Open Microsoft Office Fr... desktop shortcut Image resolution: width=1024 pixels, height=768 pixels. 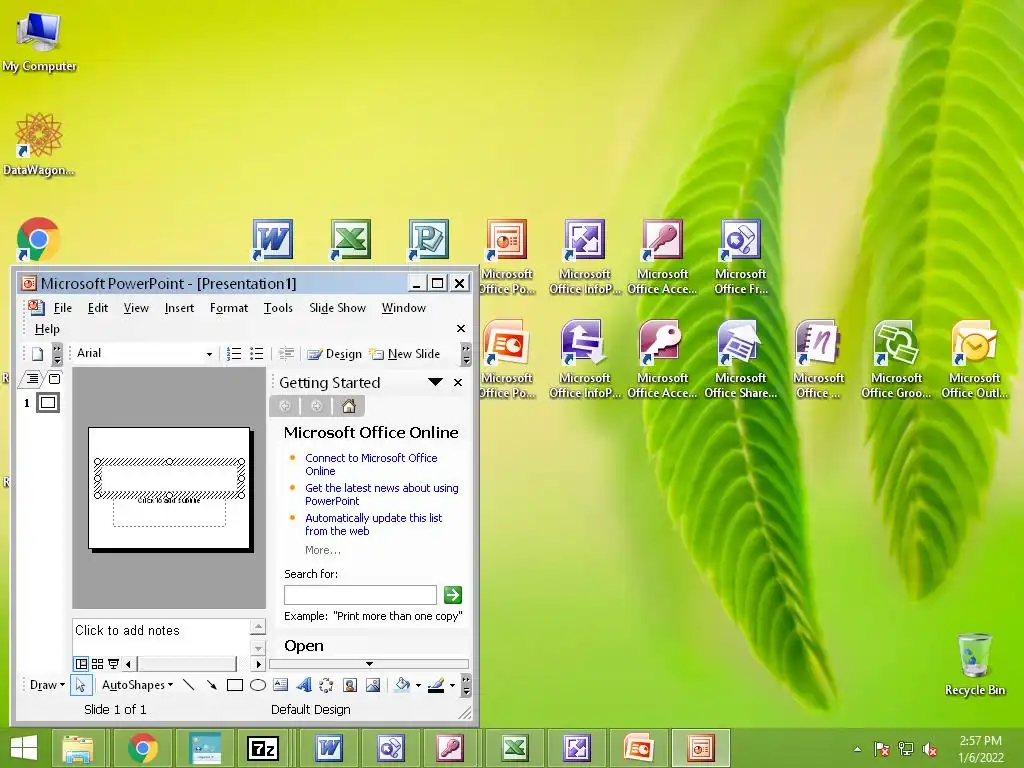(x=741, y=257)
